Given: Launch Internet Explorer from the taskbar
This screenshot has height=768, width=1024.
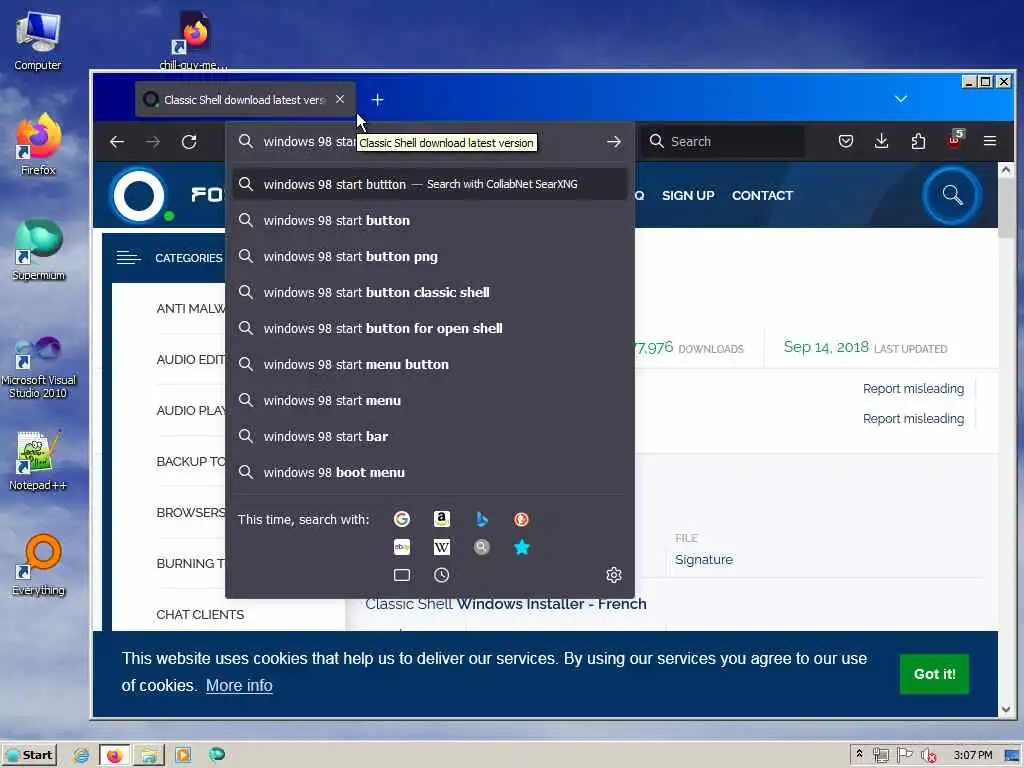Looking at the screenshot, I should (x=81, y=755).
